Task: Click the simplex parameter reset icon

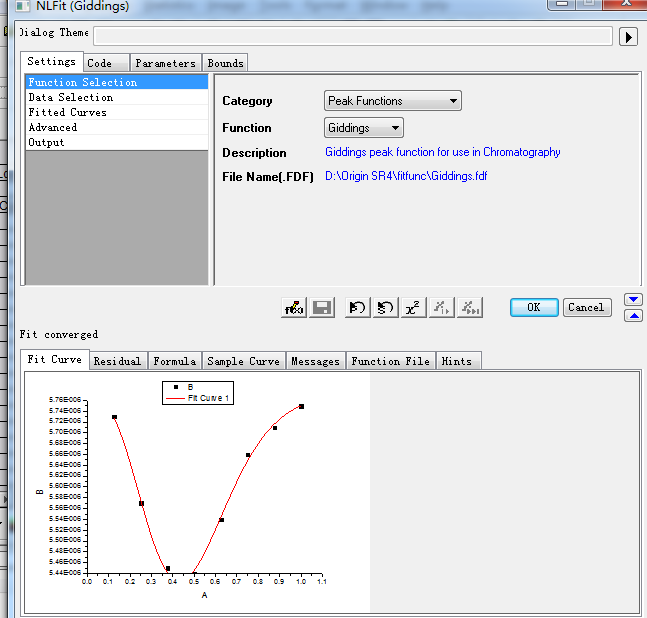Action: (x=385, y=307)
